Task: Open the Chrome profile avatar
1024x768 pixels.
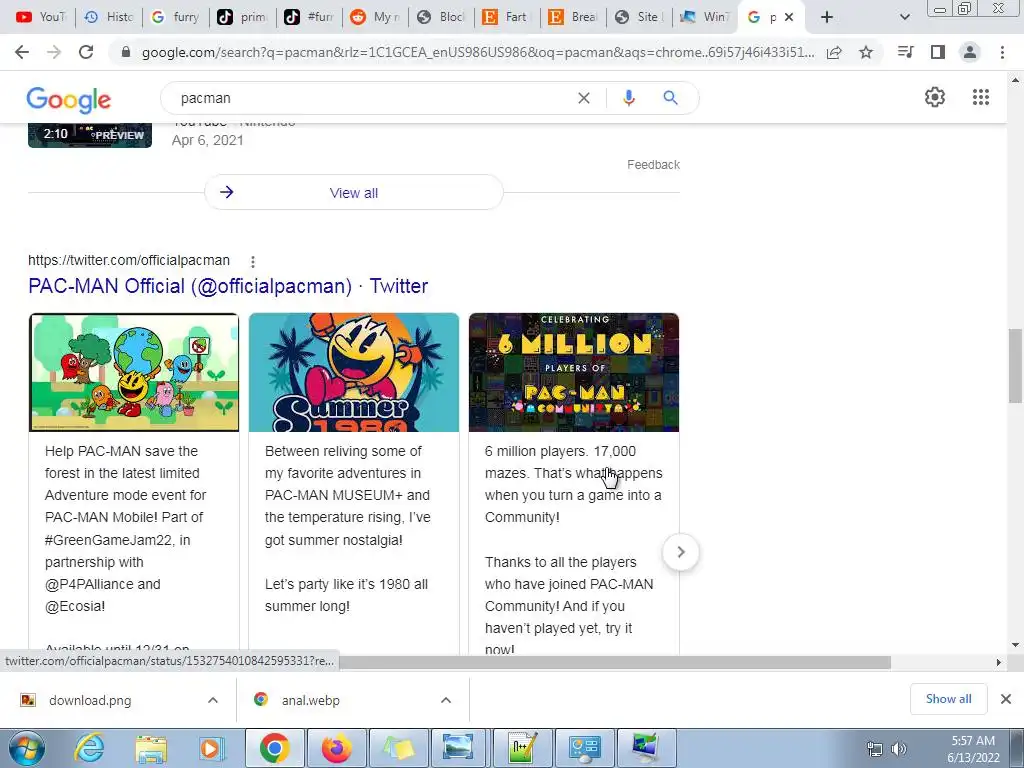Action: point(970,52)
